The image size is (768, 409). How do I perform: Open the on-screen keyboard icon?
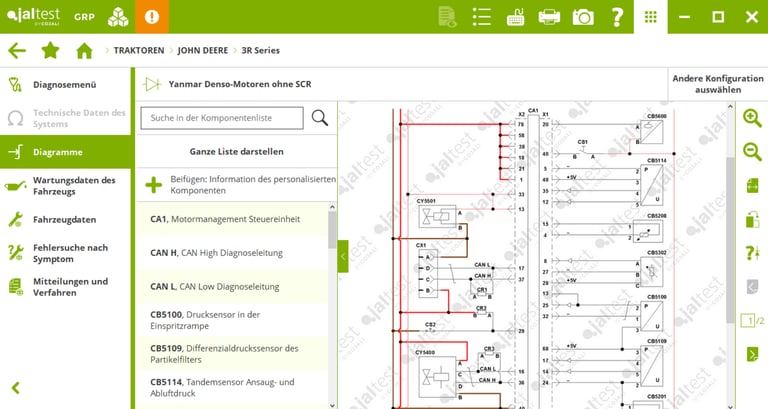pyautogui.click(x=515, y=17)
